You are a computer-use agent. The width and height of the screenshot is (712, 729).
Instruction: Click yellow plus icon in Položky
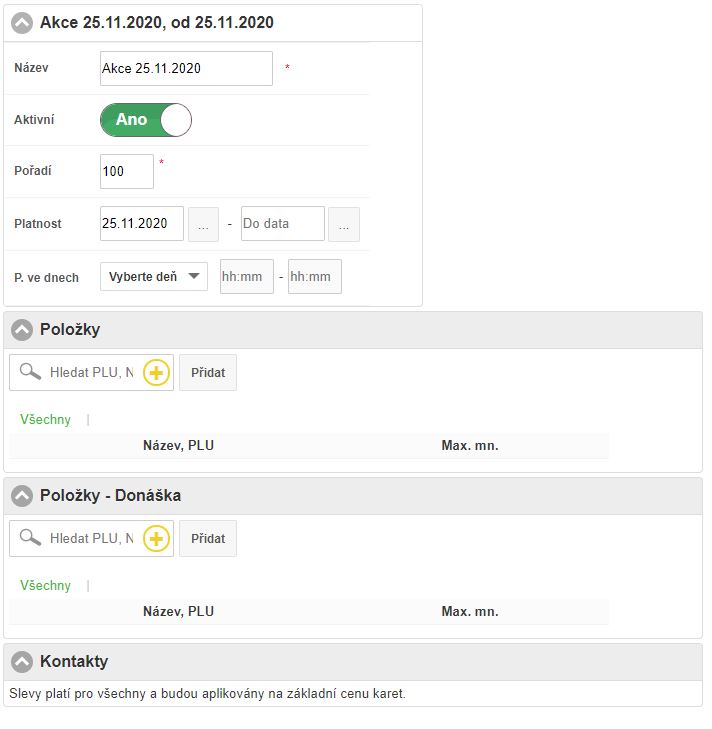click(x=157, y=373)
